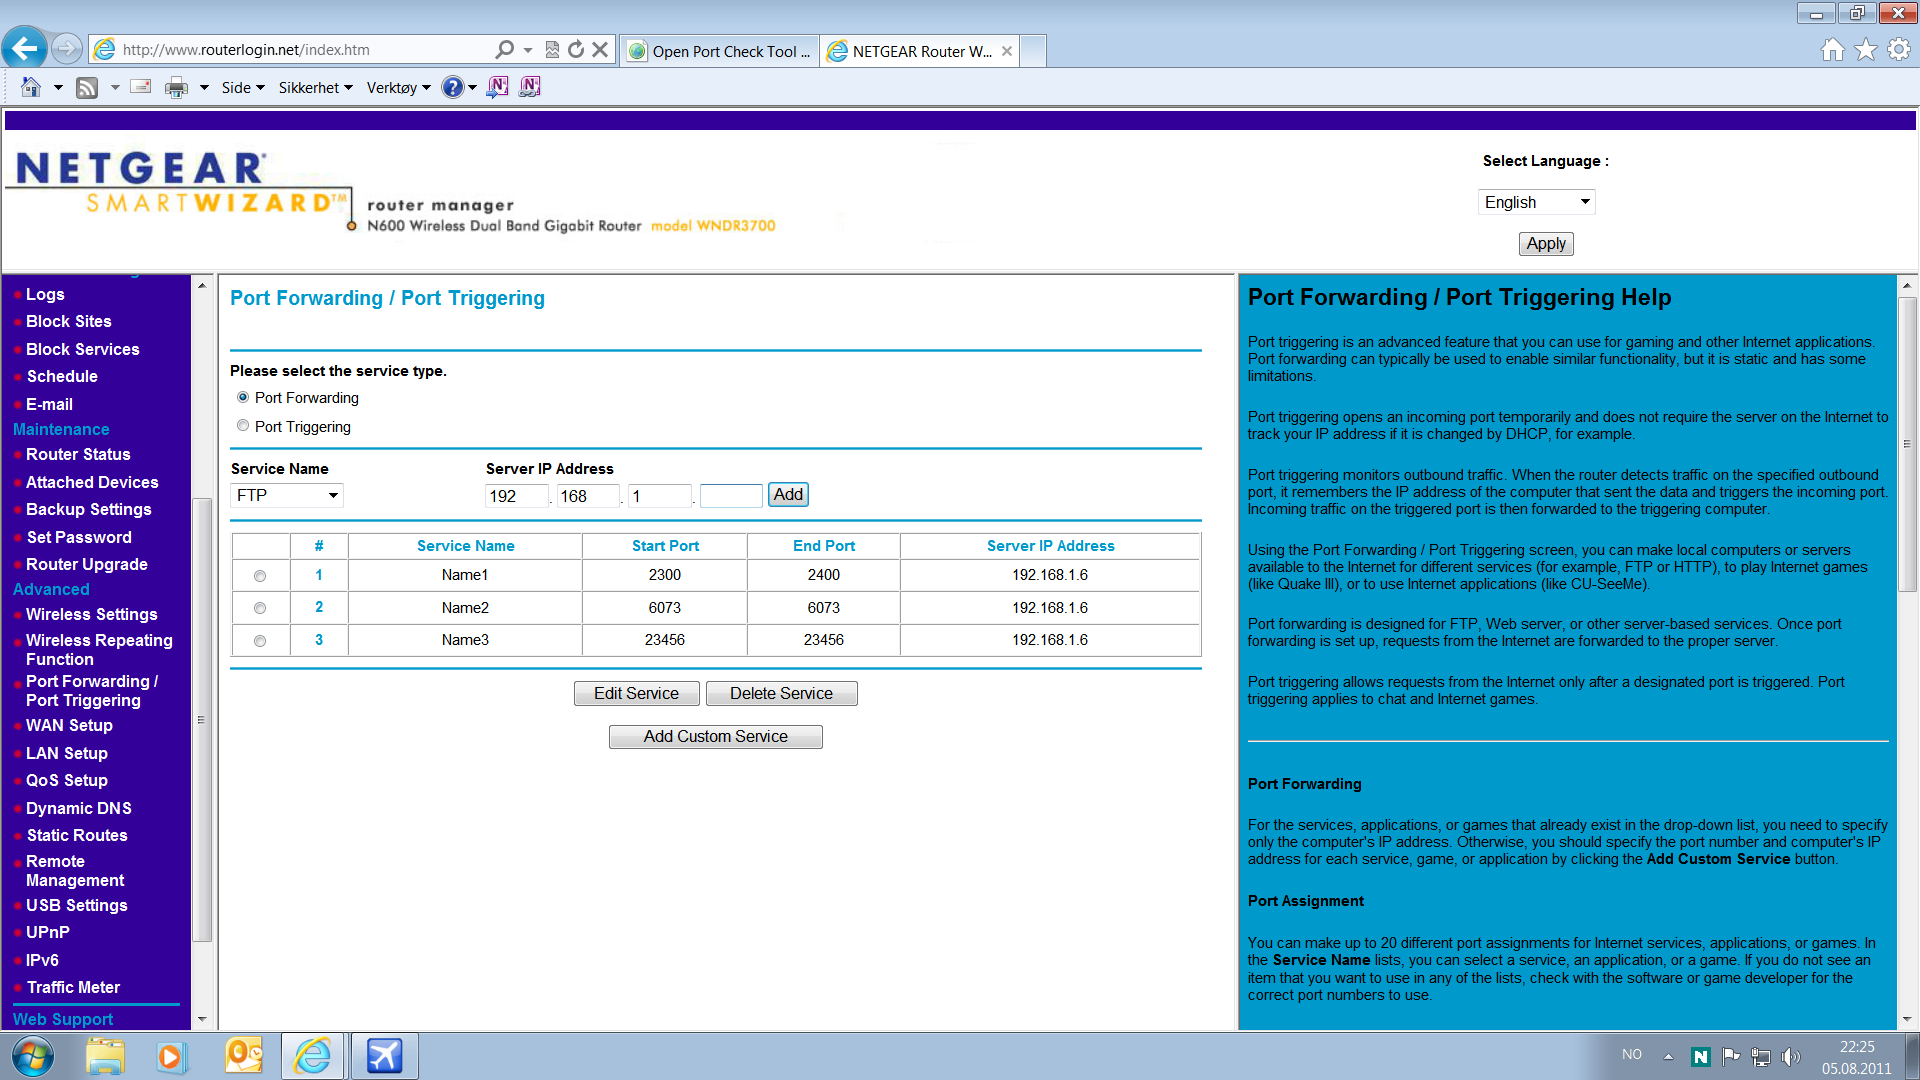Open the English language dropdown
The image size is (1920, 1080).
1536,202
